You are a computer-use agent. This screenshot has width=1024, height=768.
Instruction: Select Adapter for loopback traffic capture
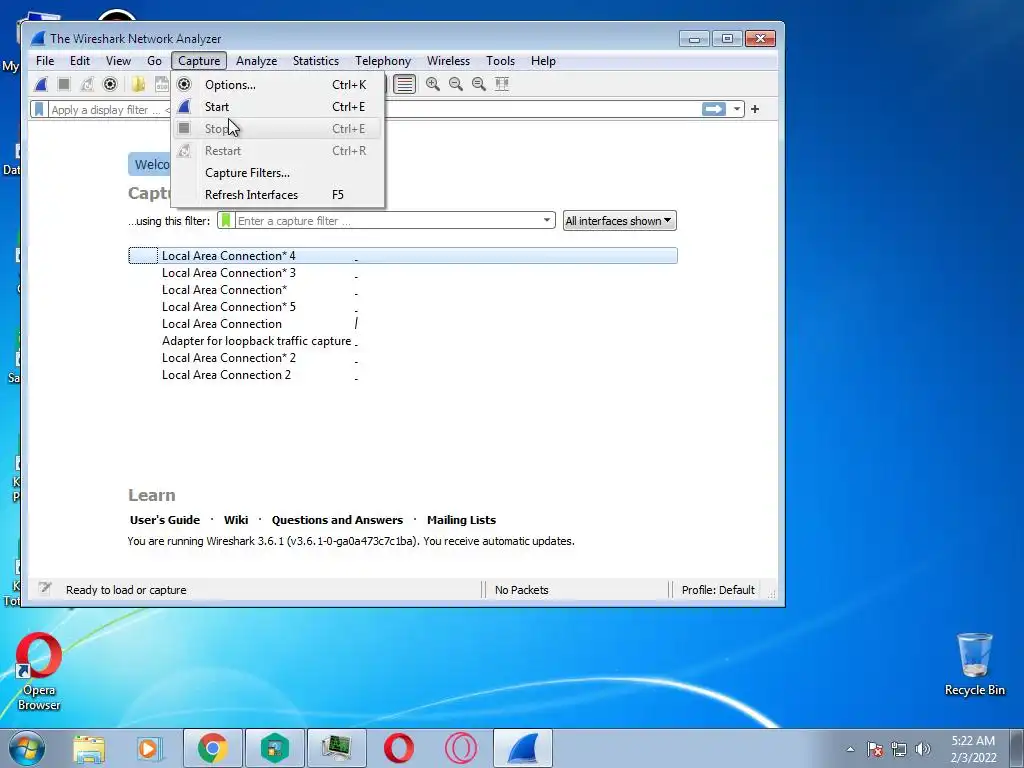403,340
